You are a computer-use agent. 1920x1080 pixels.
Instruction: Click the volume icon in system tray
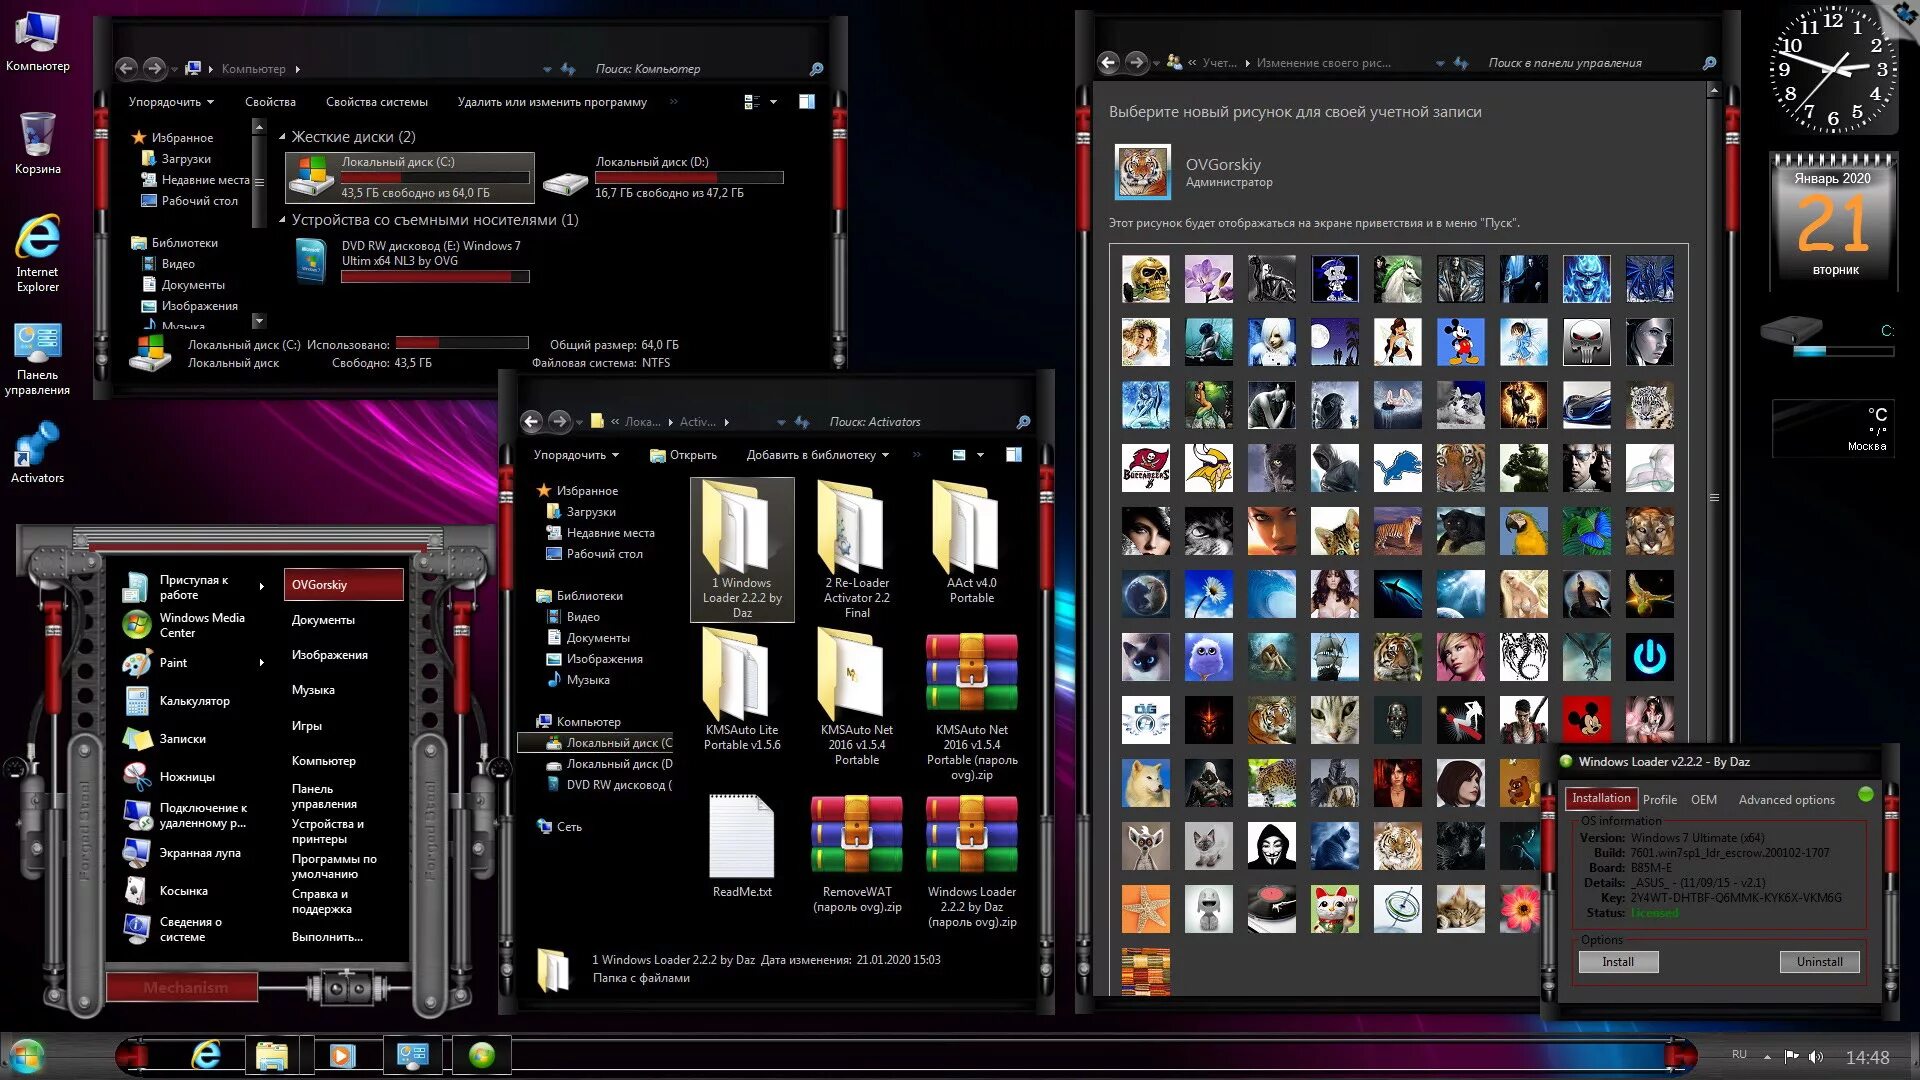coord(1816,1057)
